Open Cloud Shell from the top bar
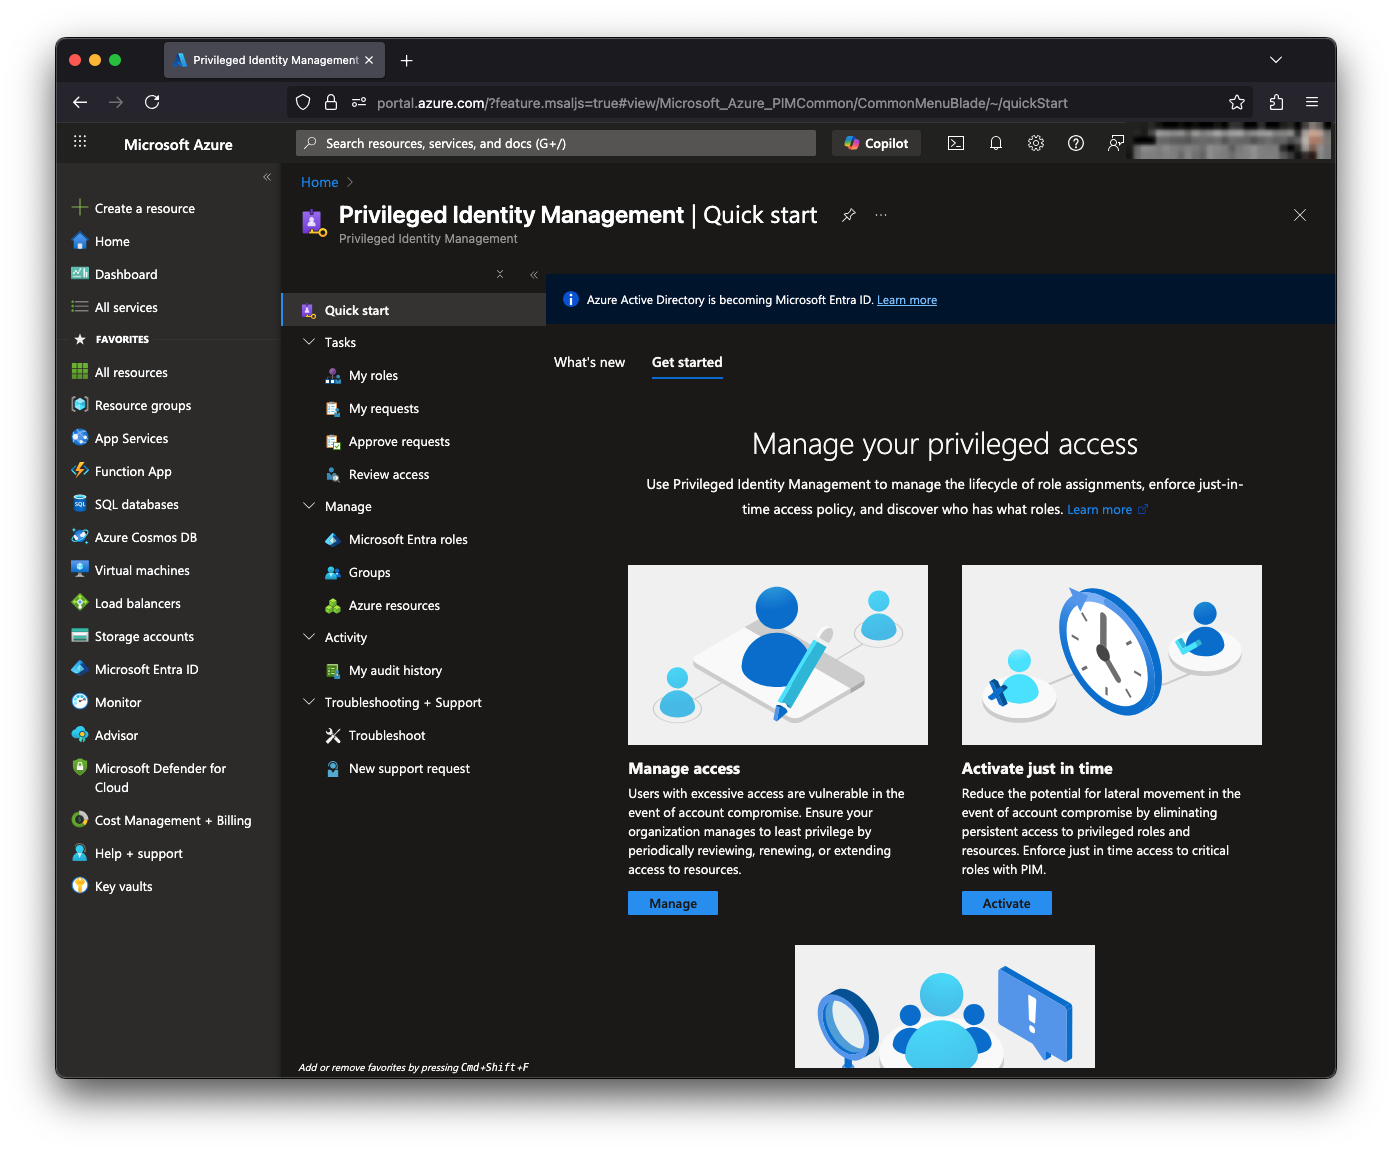 pos(956,143)
